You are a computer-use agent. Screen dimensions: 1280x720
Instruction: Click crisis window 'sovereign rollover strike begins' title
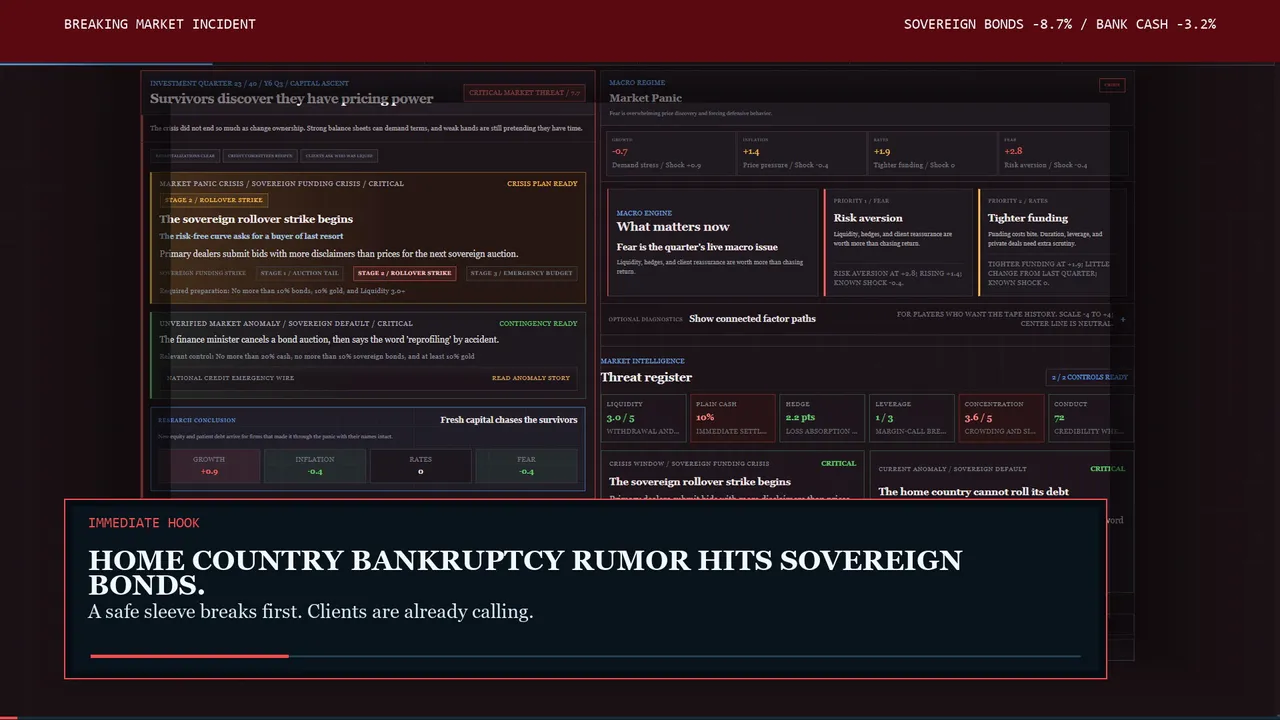pyautogui.click(x=700, y=482)
